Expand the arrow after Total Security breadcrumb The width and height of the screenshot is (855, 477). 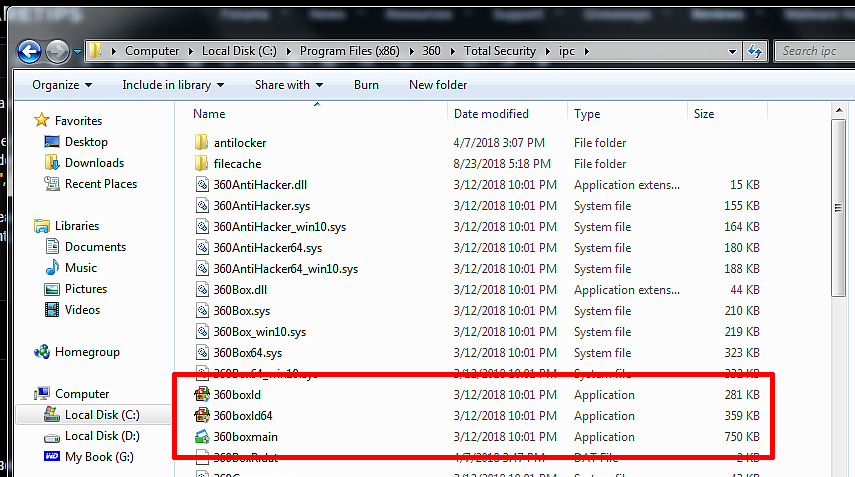click(547, 51)
